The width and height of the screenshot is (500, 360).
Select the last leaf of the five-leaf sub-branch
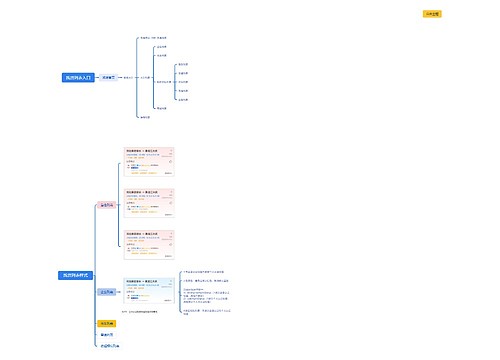point(183,100)
